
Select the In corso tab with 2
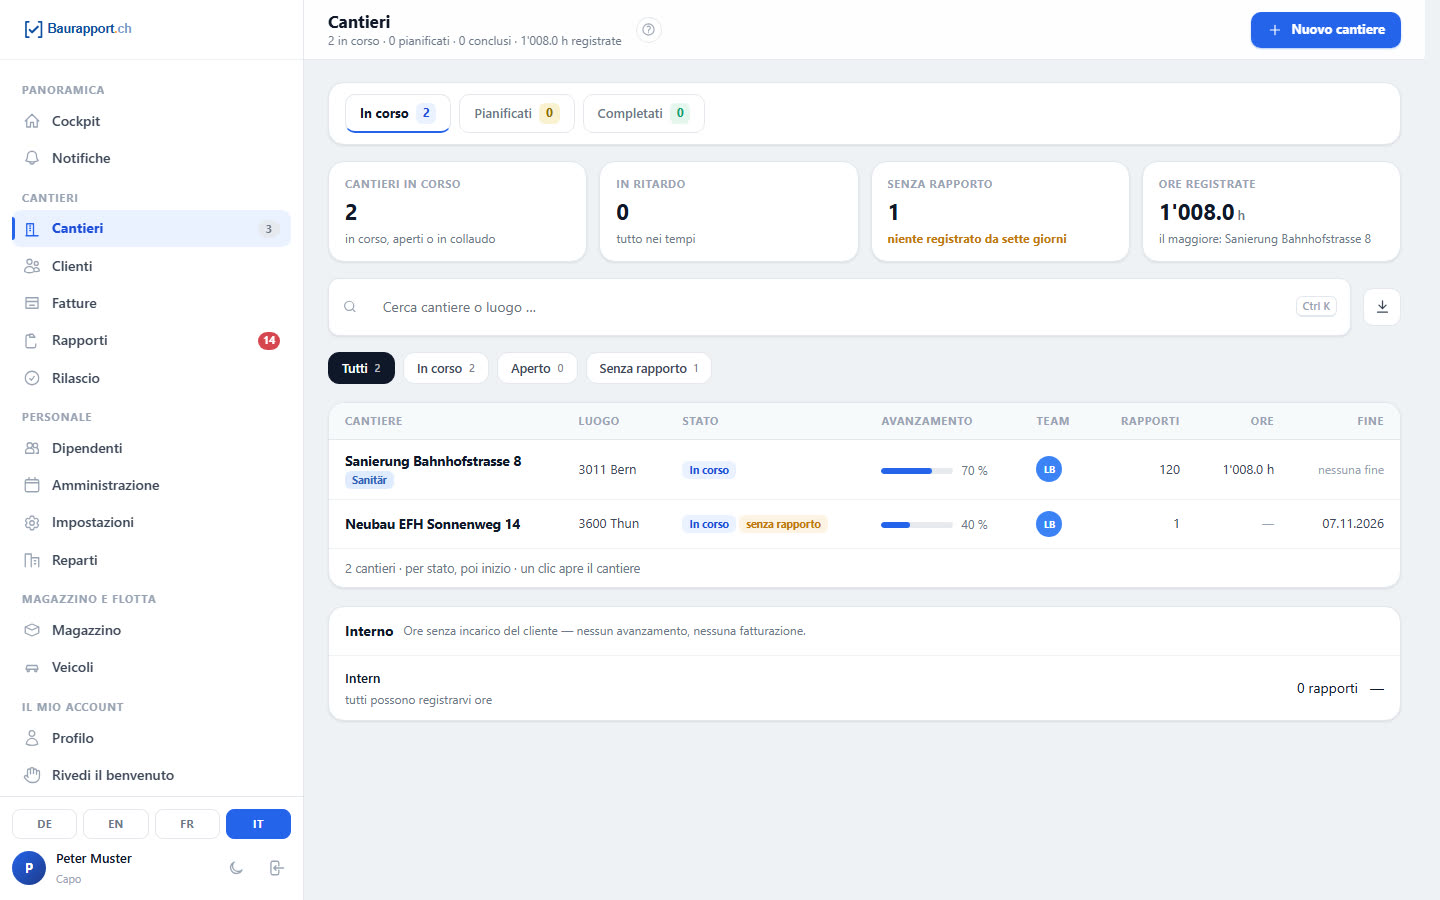pyautogui.click(x=398, y=113)
